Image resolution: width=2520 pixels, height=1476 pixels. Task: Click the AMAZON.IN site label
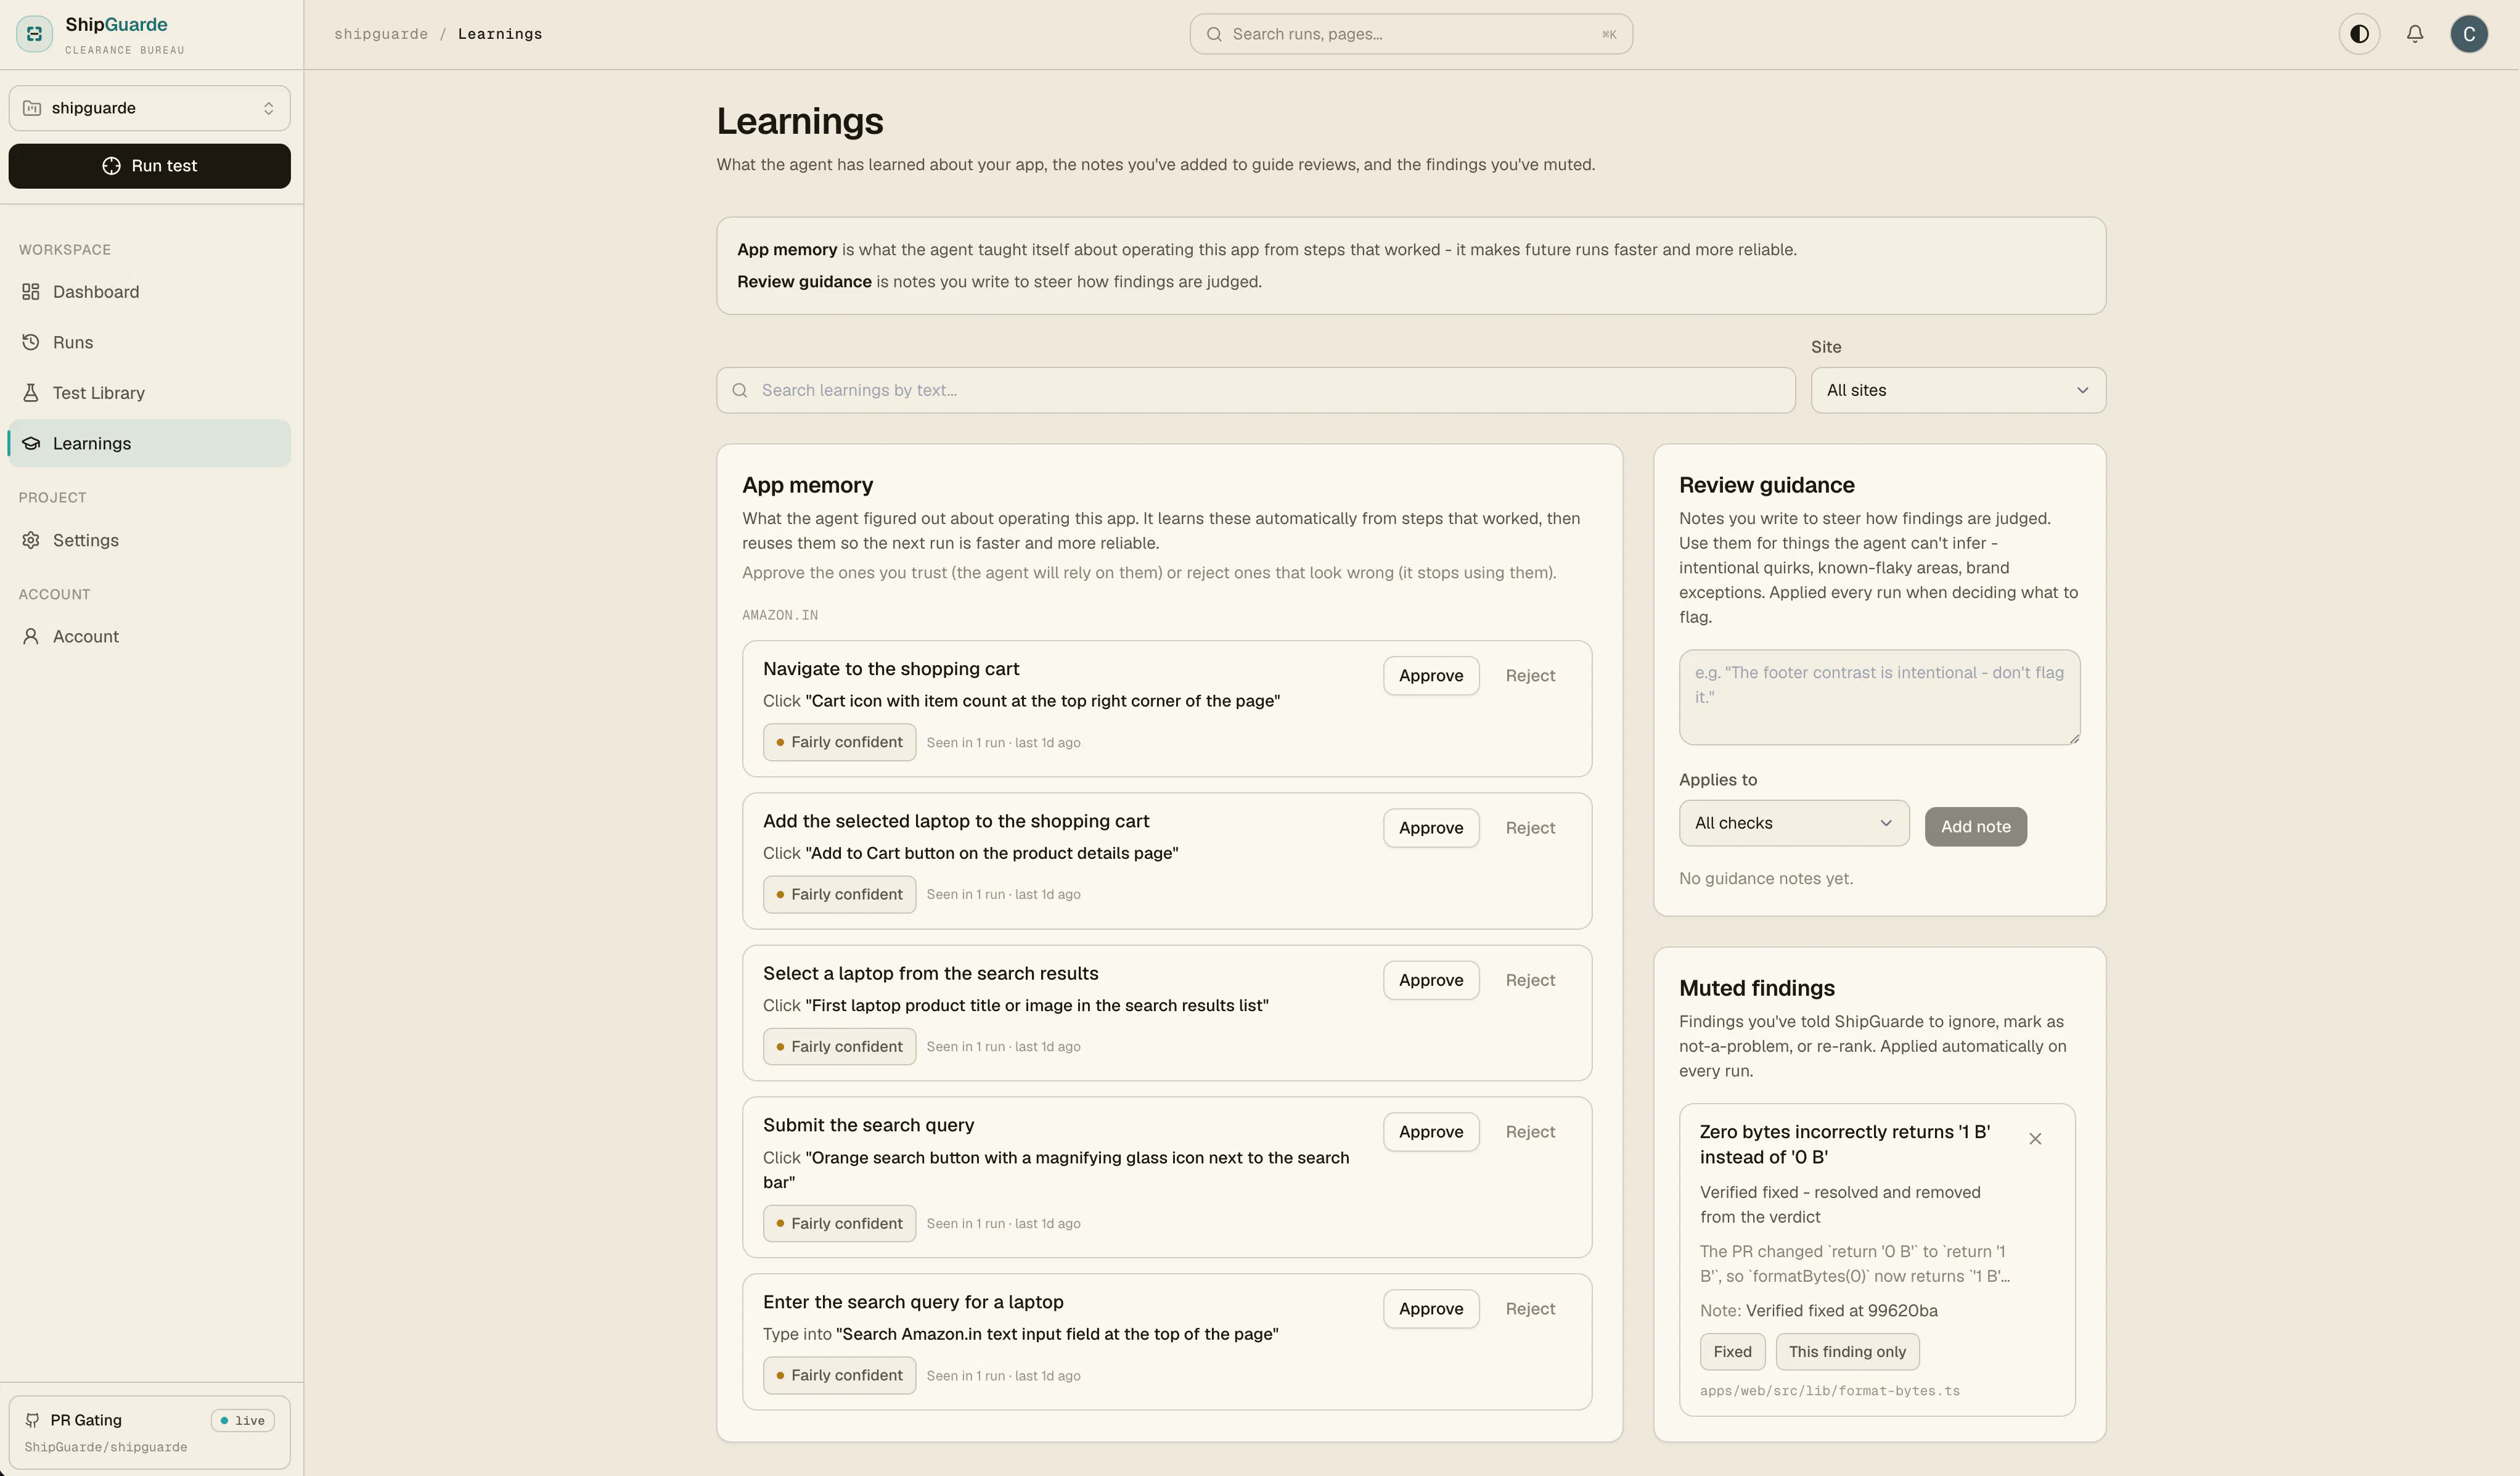(x=779, y=615)
